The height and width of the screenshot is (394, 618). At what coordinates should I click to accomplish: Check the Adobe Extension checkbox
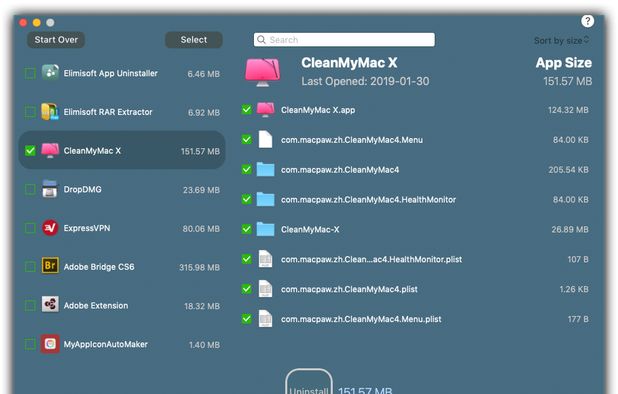click(30, 305)
